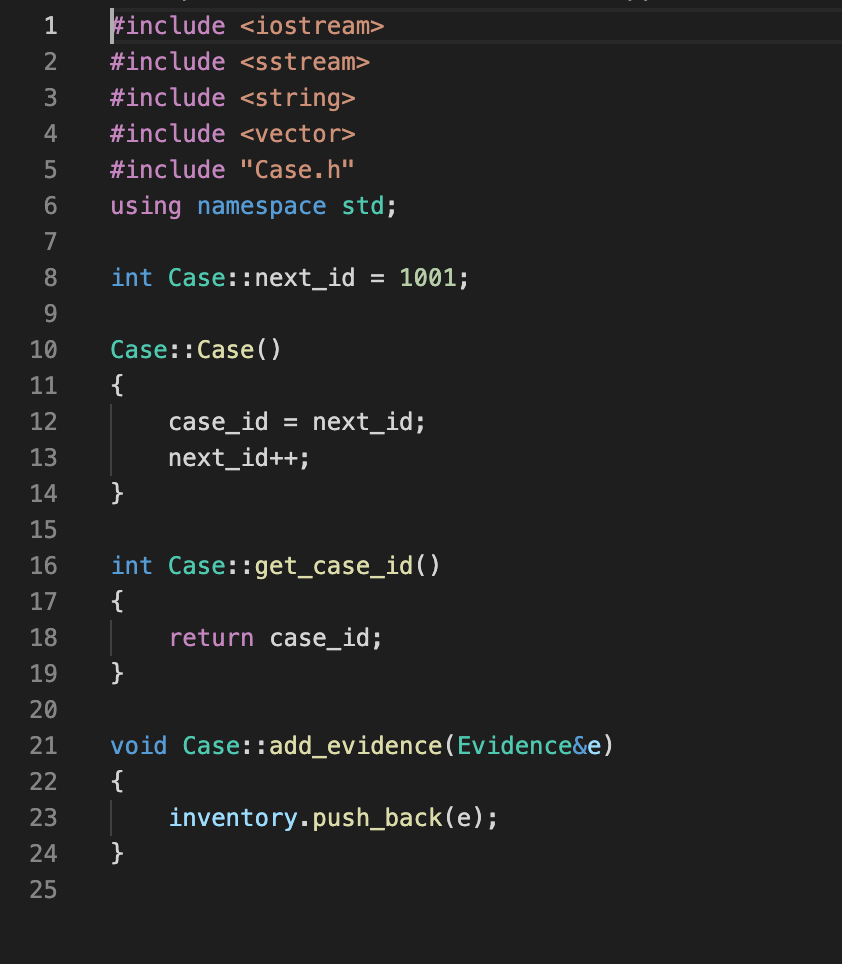Screen dimensions: 842x964
Task: Click next_id in the static initialization line
Action: (305, 279)
